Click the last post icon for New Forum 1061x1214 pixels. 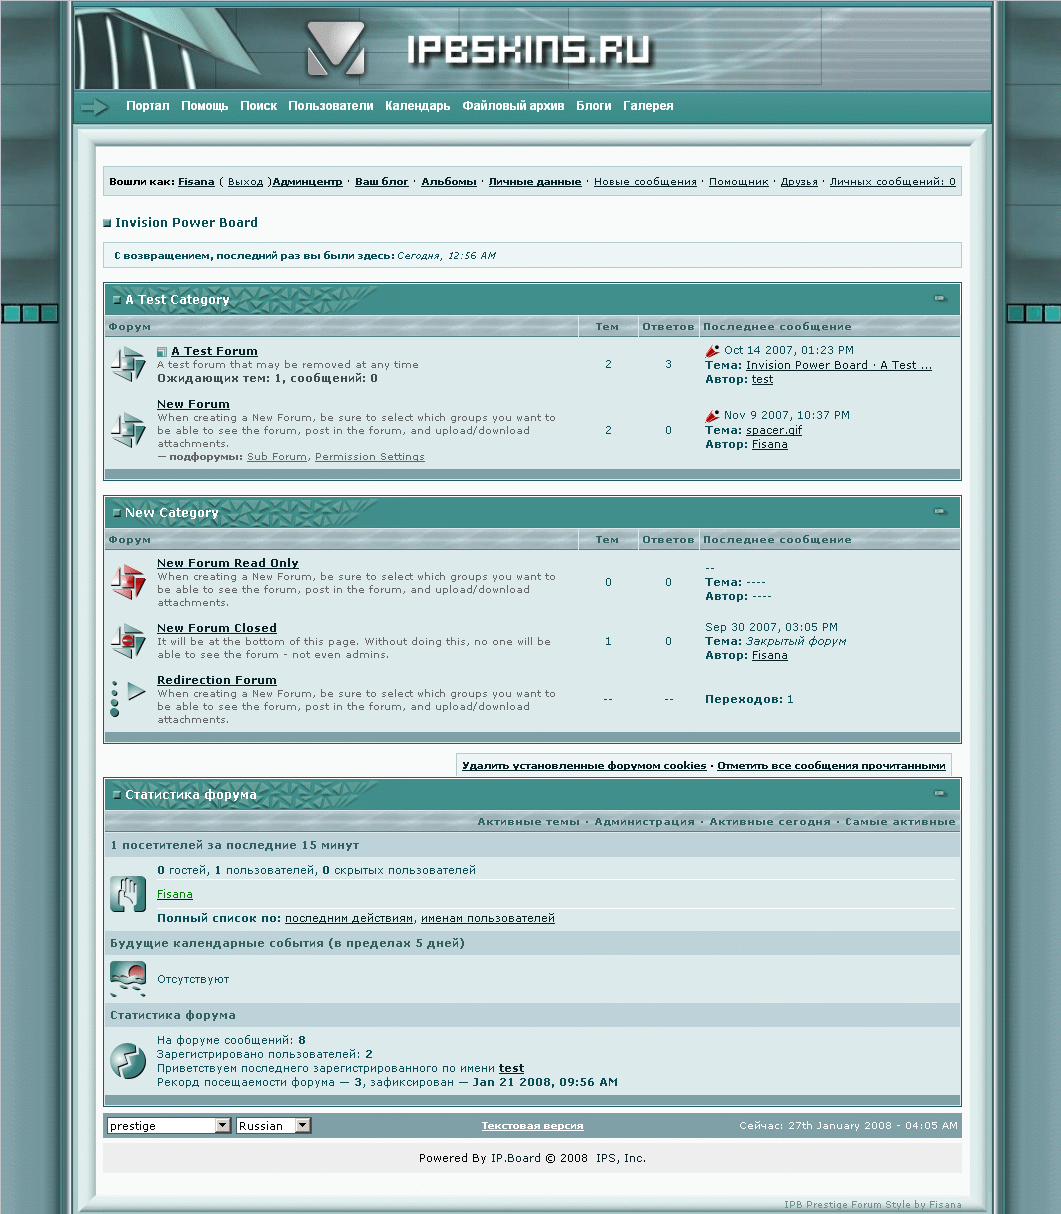click(x=712, y=416)
